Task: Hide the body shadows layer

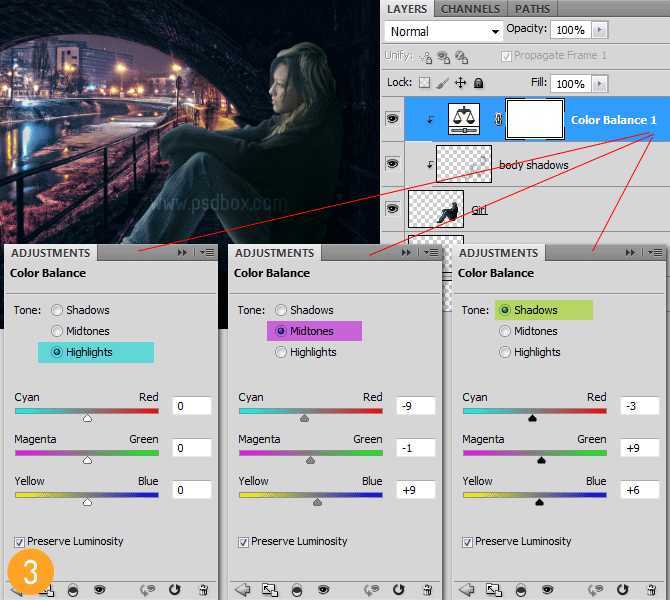Action: [x=392, y=164]
